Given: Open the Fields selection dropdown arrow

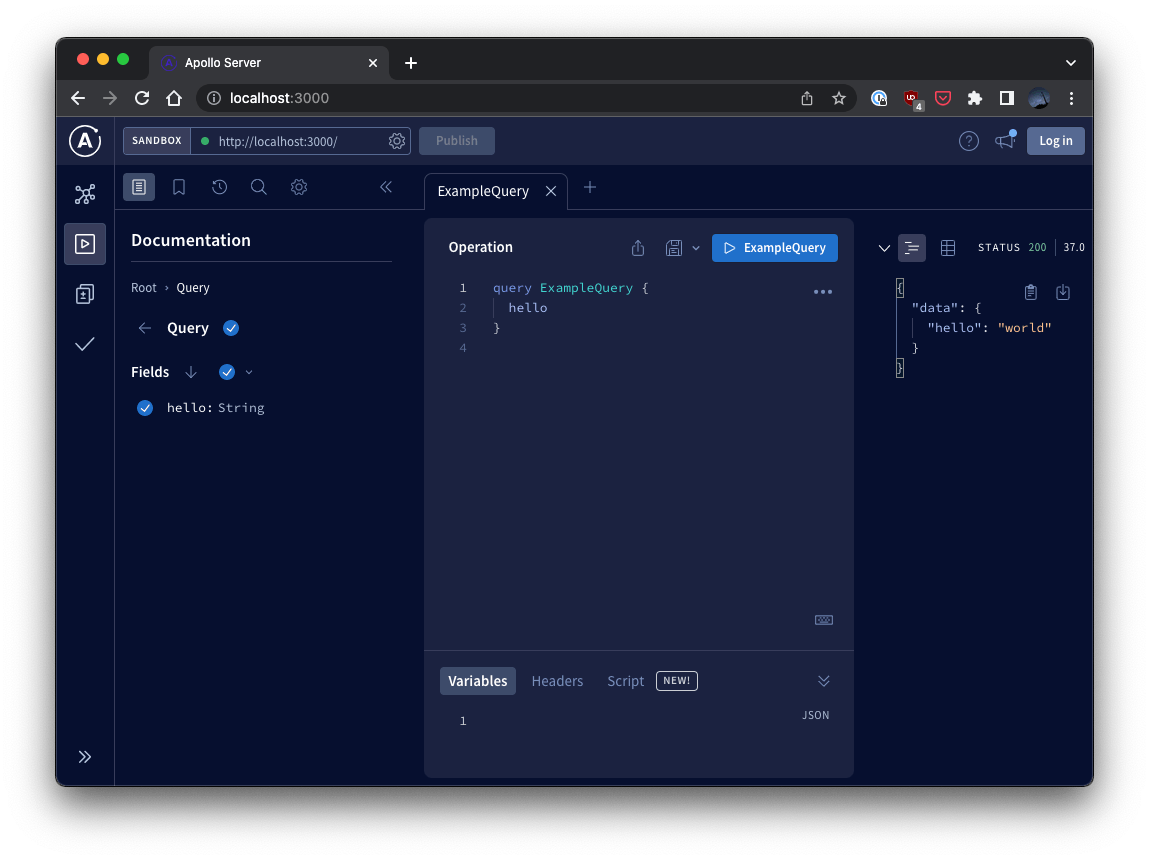Looking at the screenshot, I should (x=249, y=372).
